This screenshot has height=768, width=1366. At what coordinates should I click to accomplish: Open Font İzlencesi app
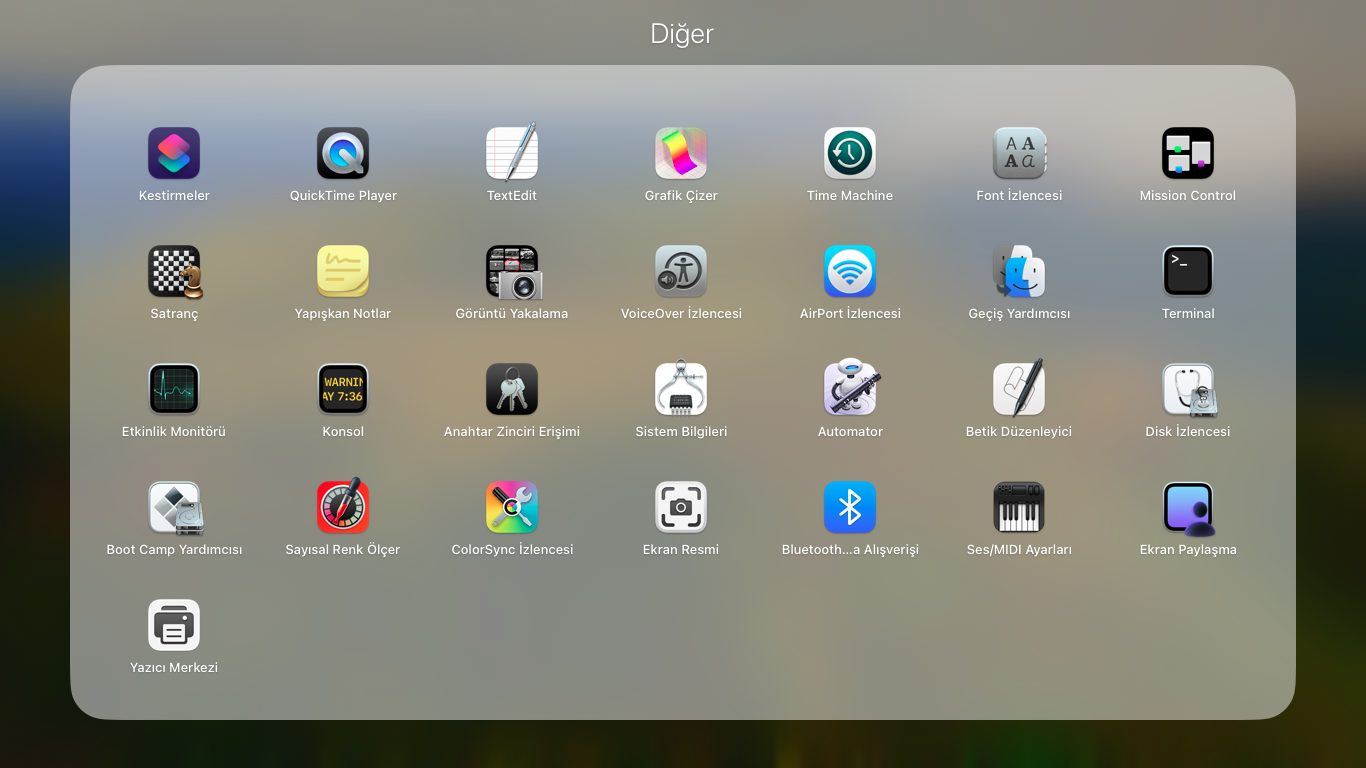click(1019, 154)
